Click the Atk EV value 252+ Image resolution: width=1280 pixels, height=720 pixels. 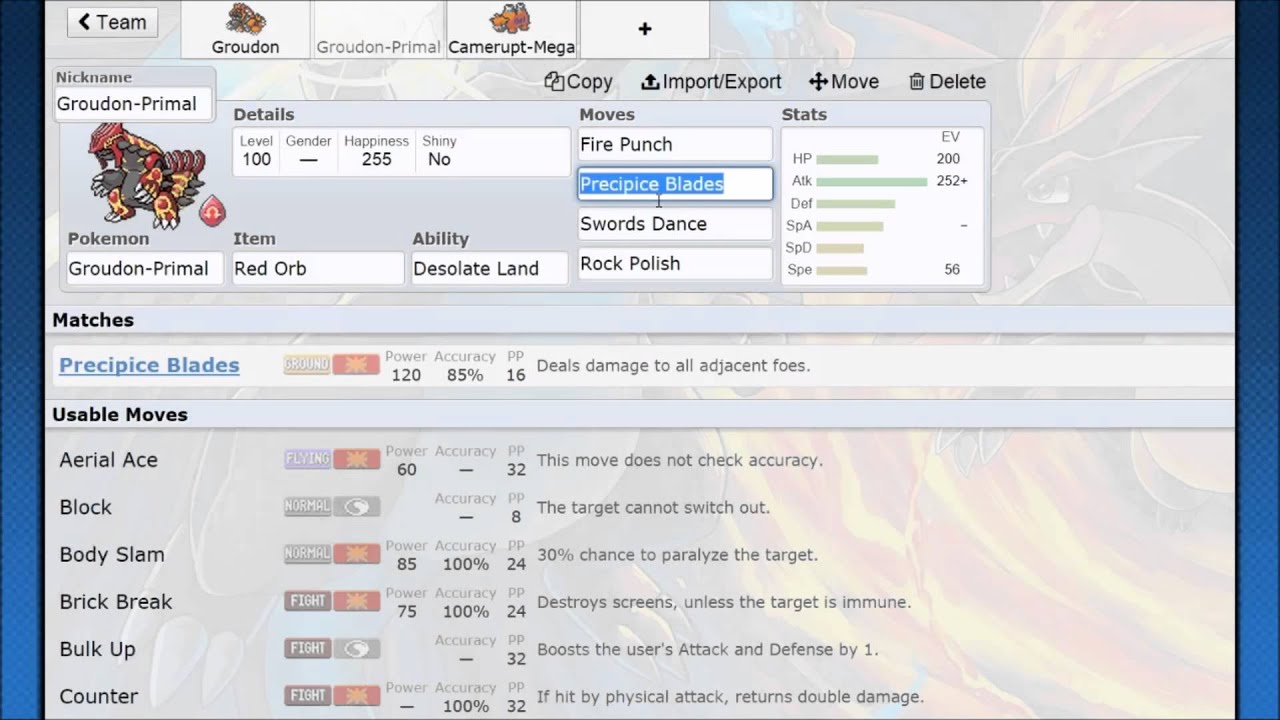coord(952,181)
